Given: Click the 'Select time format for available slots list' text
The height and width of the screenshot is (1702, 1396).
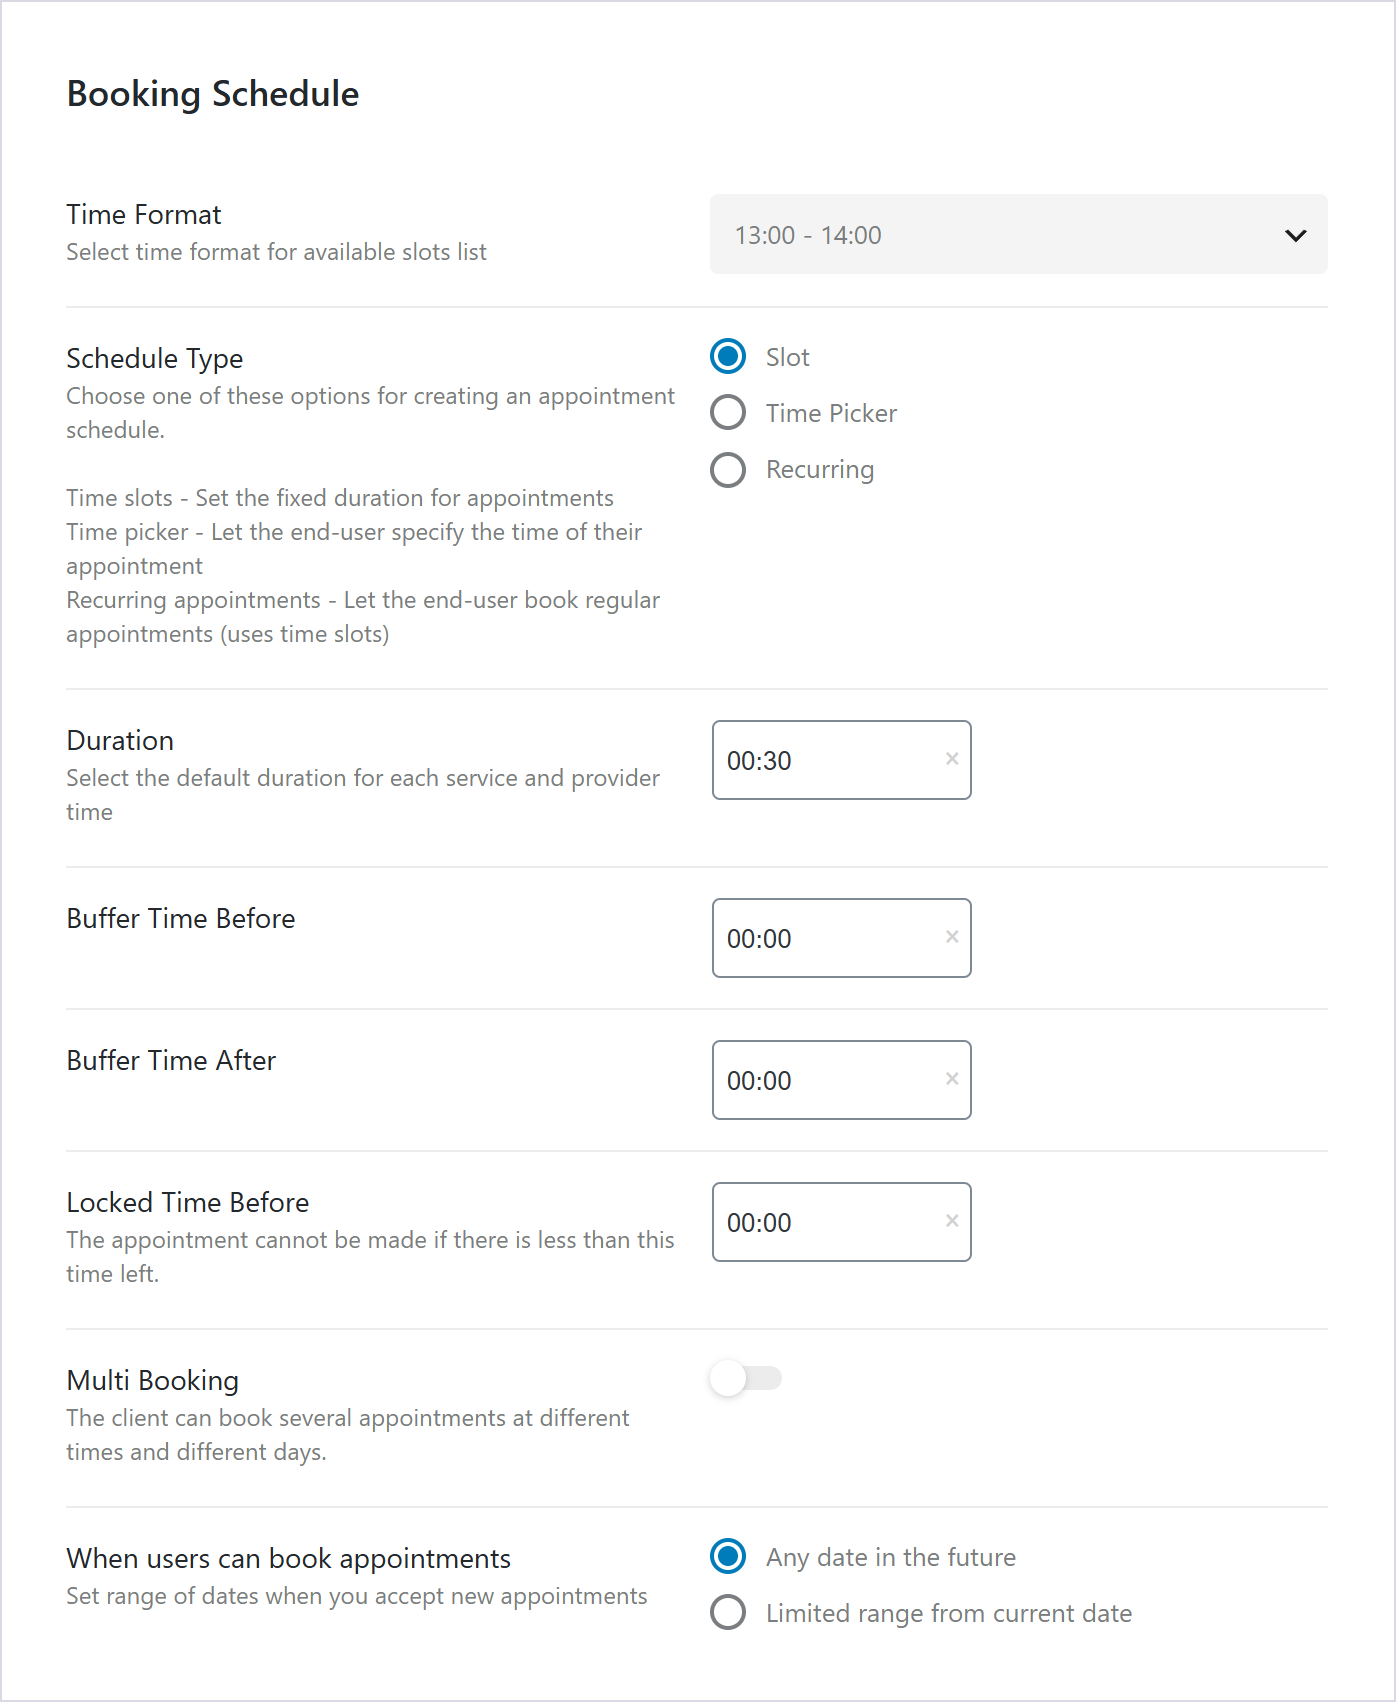Looking at the screenshot, I should point(277,252).
